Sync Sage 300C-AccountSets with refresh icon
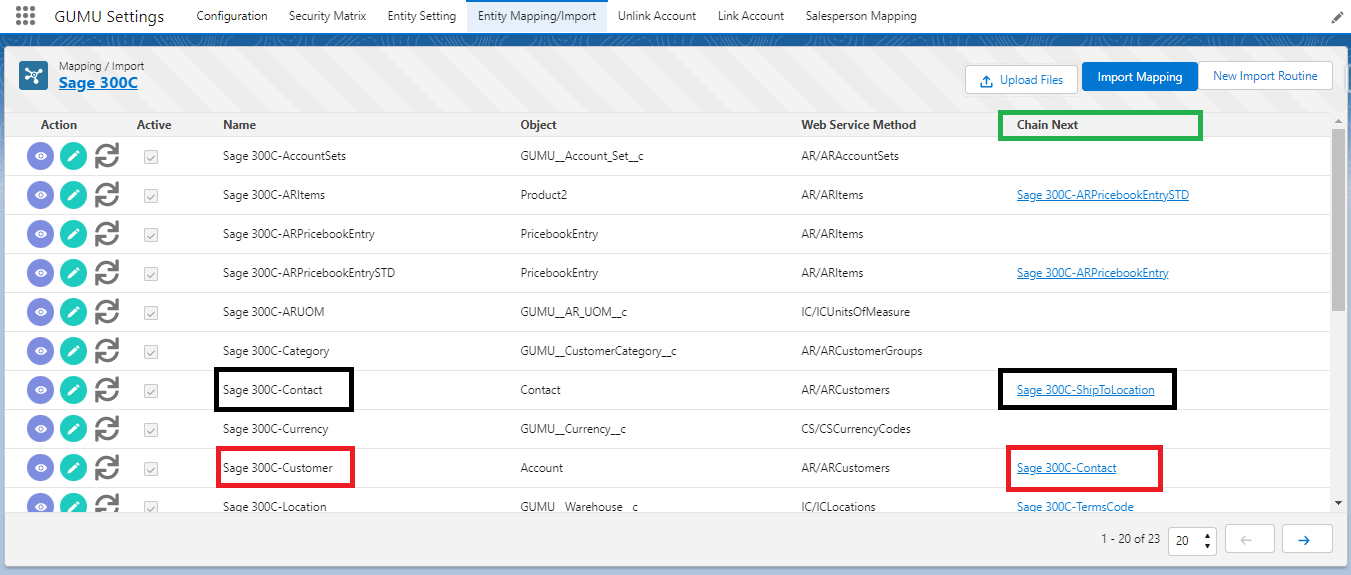 (x=106, y=157)
